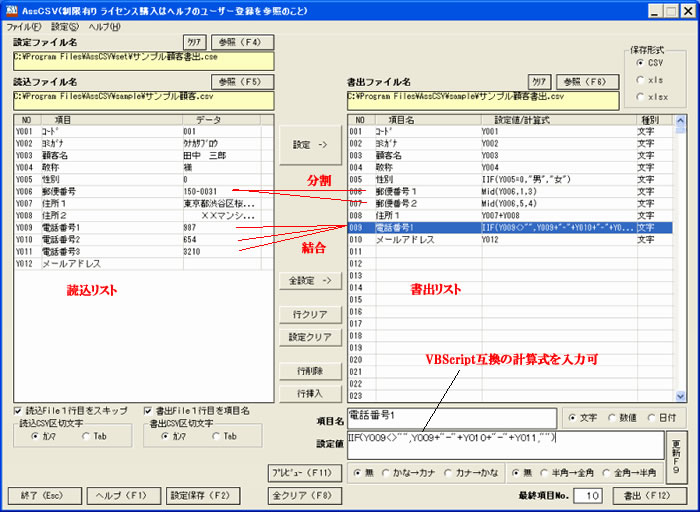
Task: Toggle the 書出File1行目を項目名 checkbox
Action: point(148,411)
